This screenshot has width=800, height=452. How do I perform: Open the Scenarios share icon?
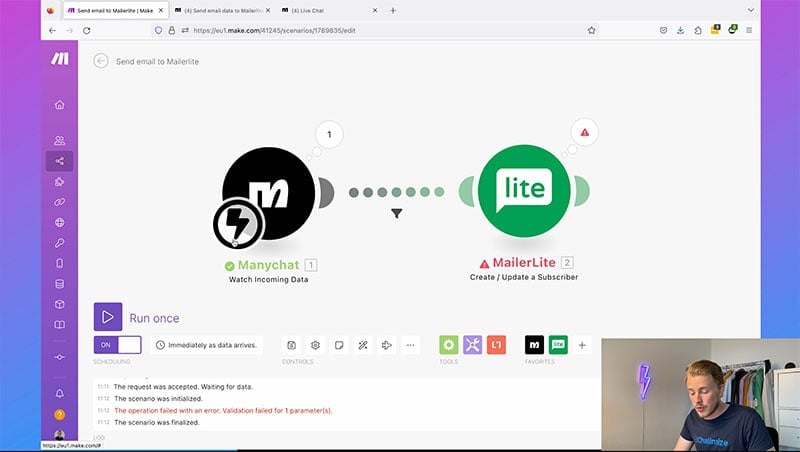point(60,161)
